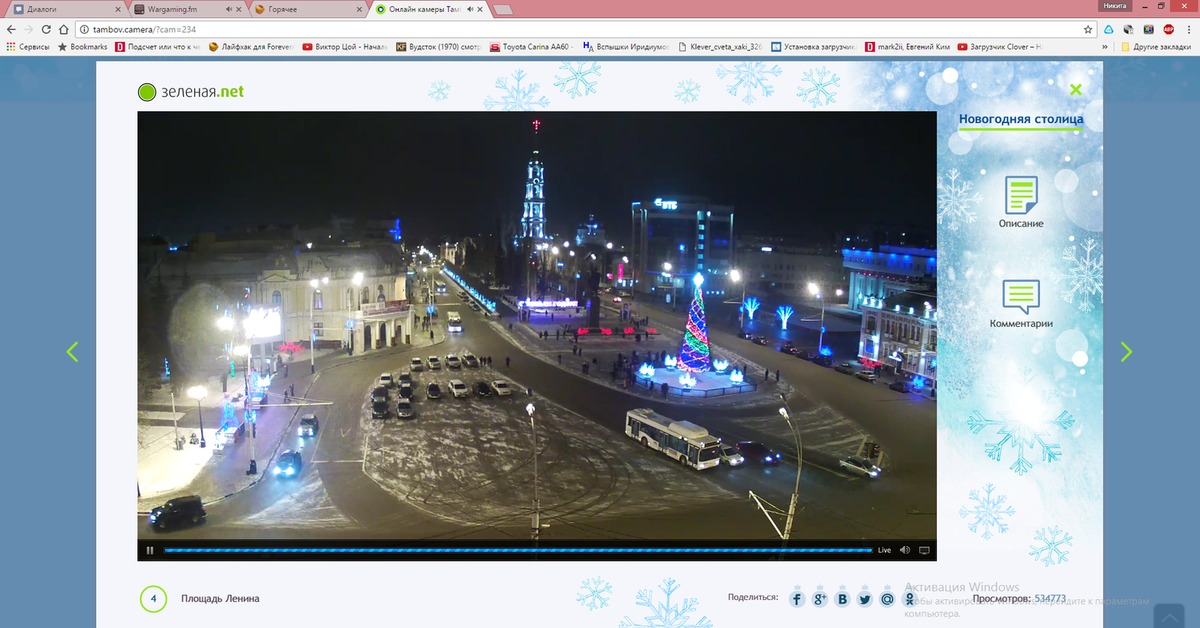Share via the Mail.ru @ icon

tap(887, 599)
